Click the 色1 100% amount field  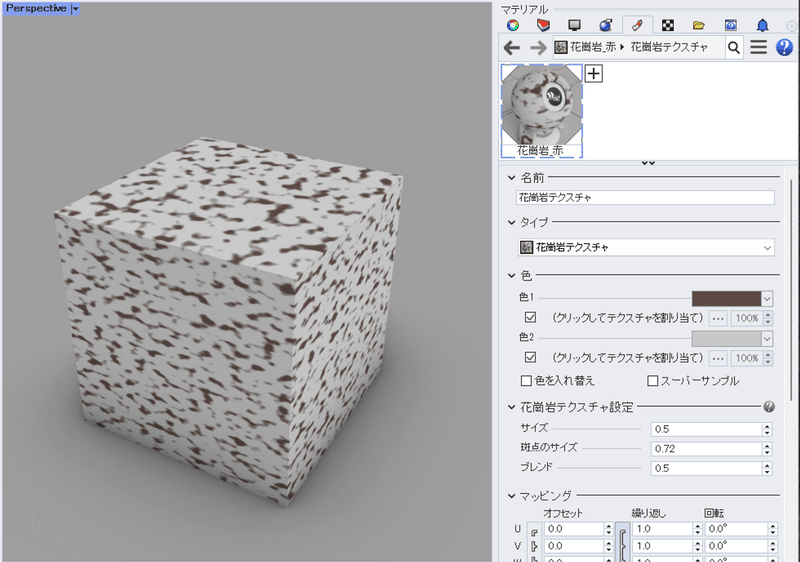click(747, 318)
